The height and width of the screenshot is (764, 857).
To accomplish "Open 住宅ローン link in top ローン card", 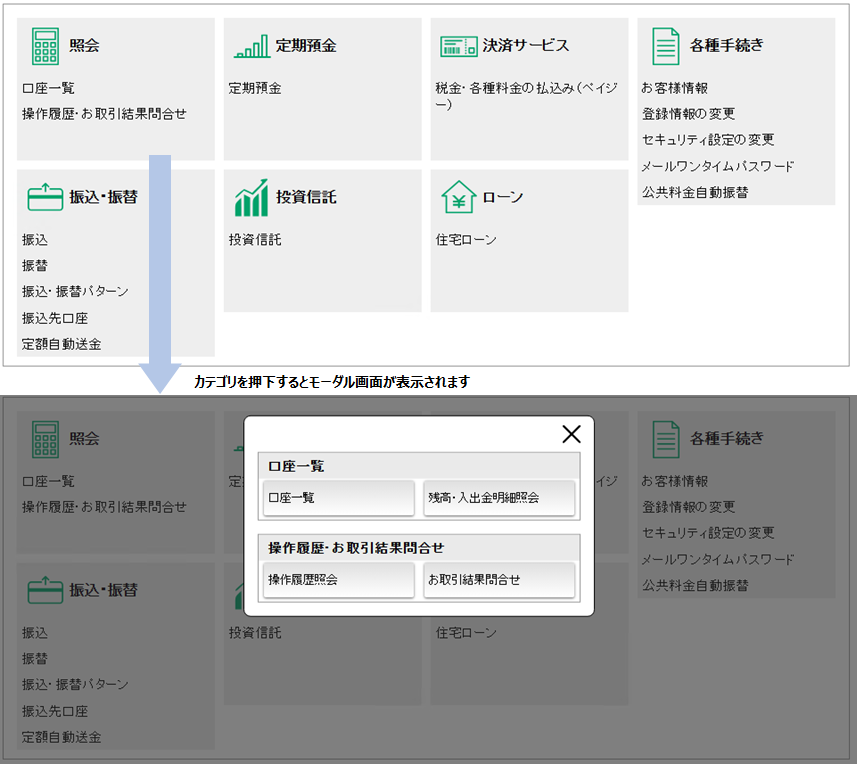I will [x=466, y=239].
